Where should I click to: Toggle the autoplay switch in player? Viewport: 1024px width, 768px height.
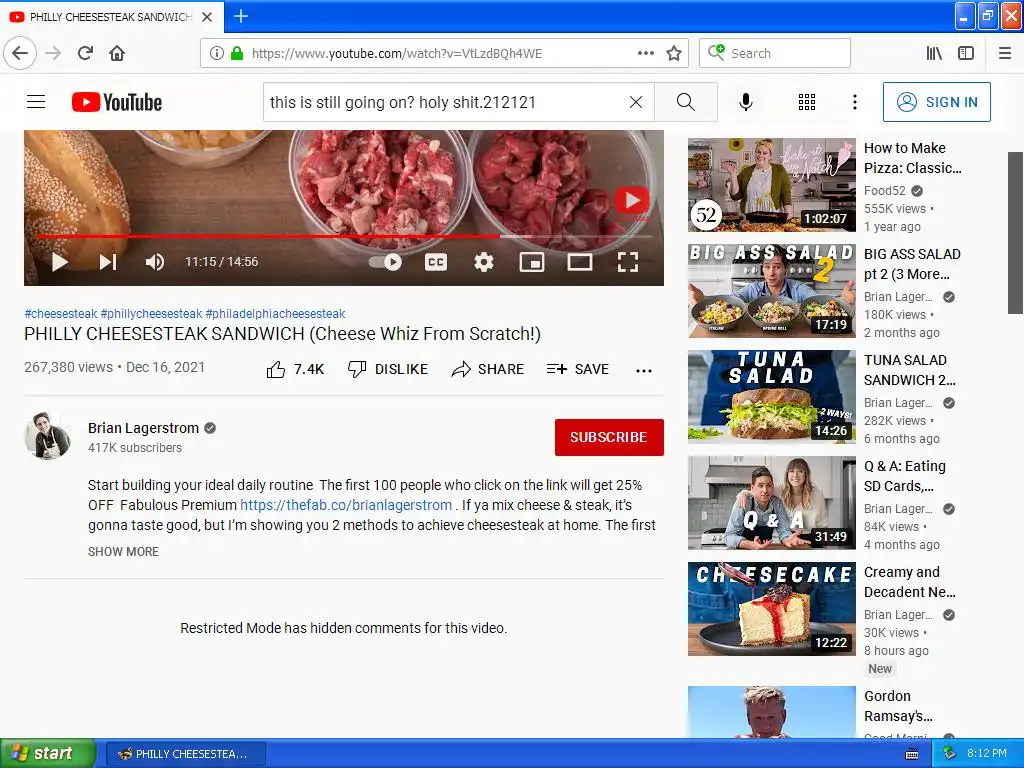(x=385, y=262)
